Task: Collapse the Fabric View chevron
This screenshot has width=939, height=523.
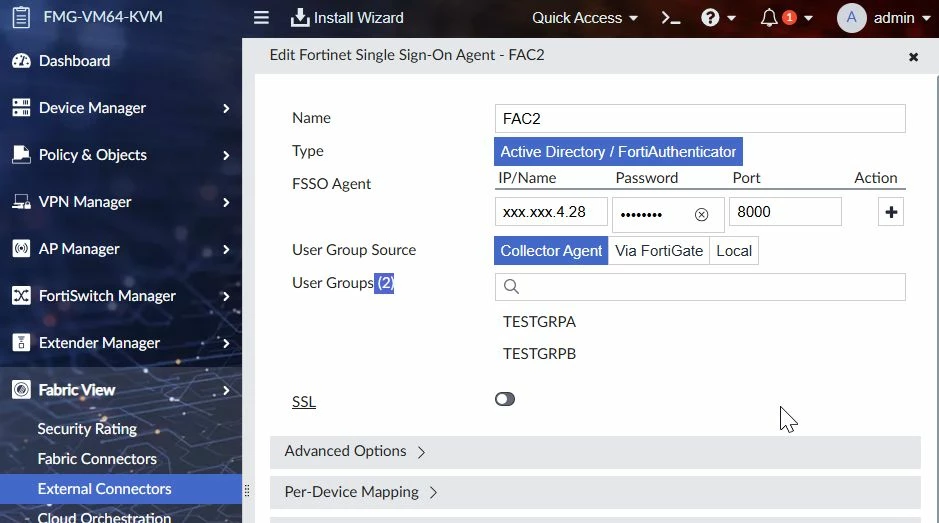Action: point(226,391)
